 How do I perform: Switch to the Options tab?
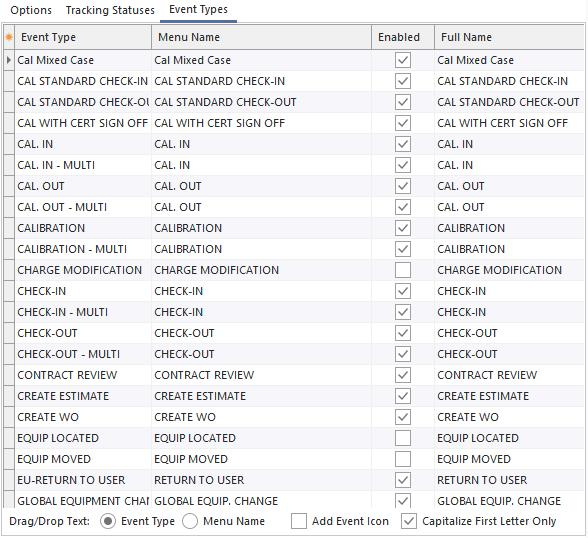(31, 10)
